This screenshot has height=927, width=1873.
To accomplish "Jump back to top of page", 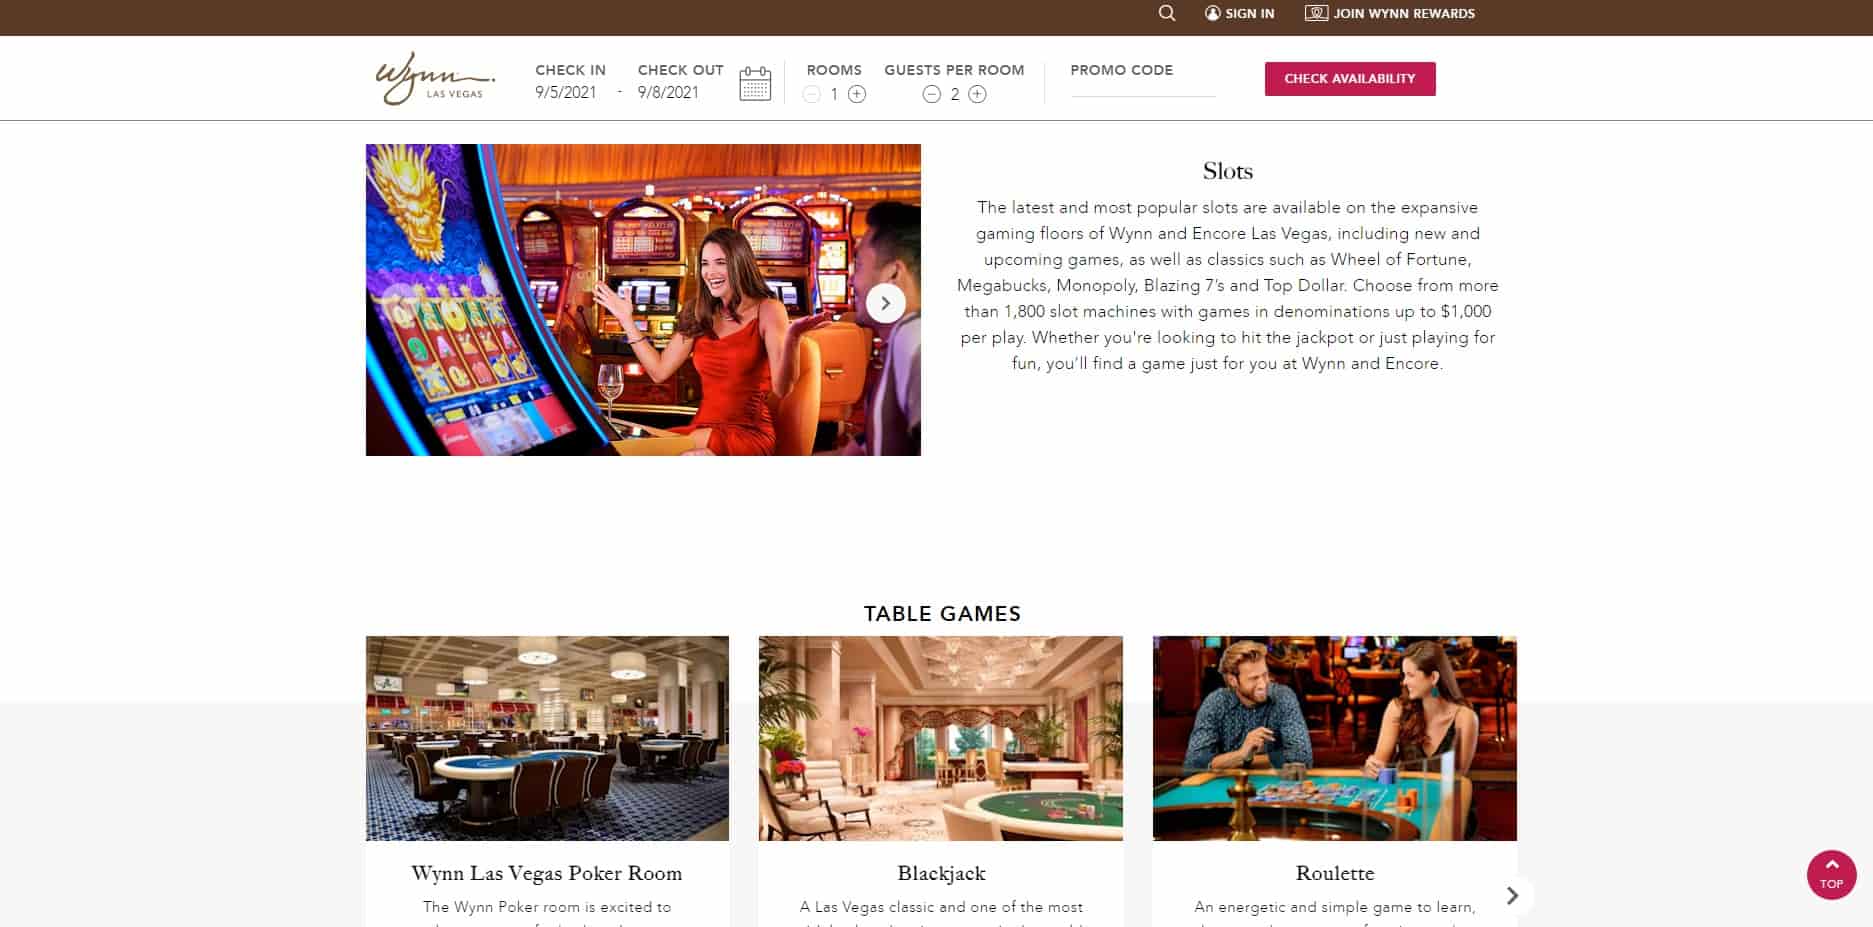I will [x=1832, y=874].
